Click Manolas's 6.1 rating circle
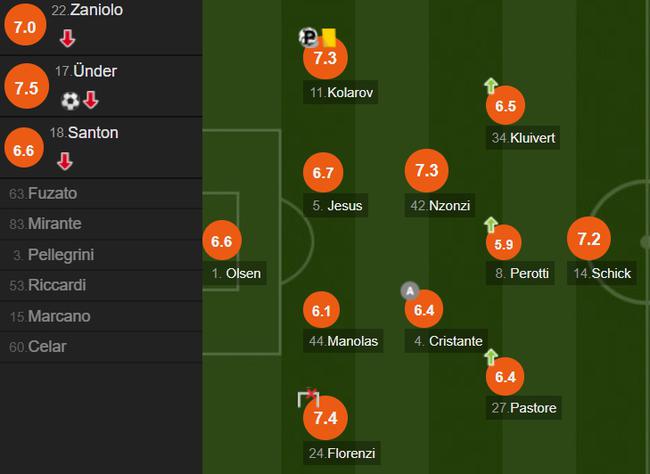Image resolution: width=650 pixels, height=474 pixels. [321, 310]
